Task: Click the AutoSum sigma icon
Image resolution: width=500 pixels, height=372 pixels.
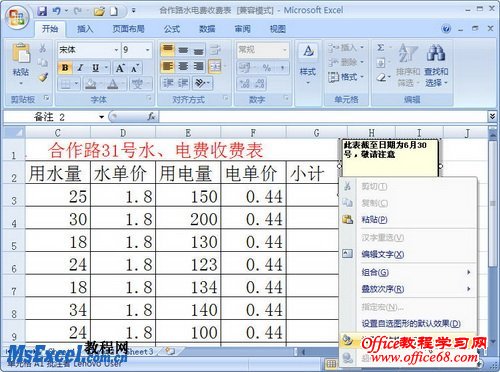Action: tap(381, 48)
